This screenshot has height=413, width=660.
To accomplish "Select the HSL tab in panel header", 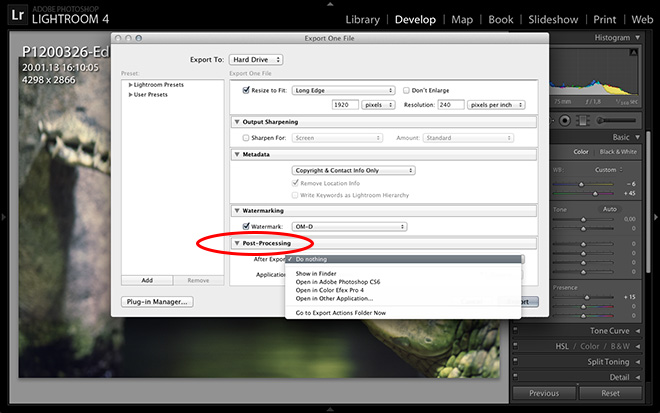I will (562, 346).
